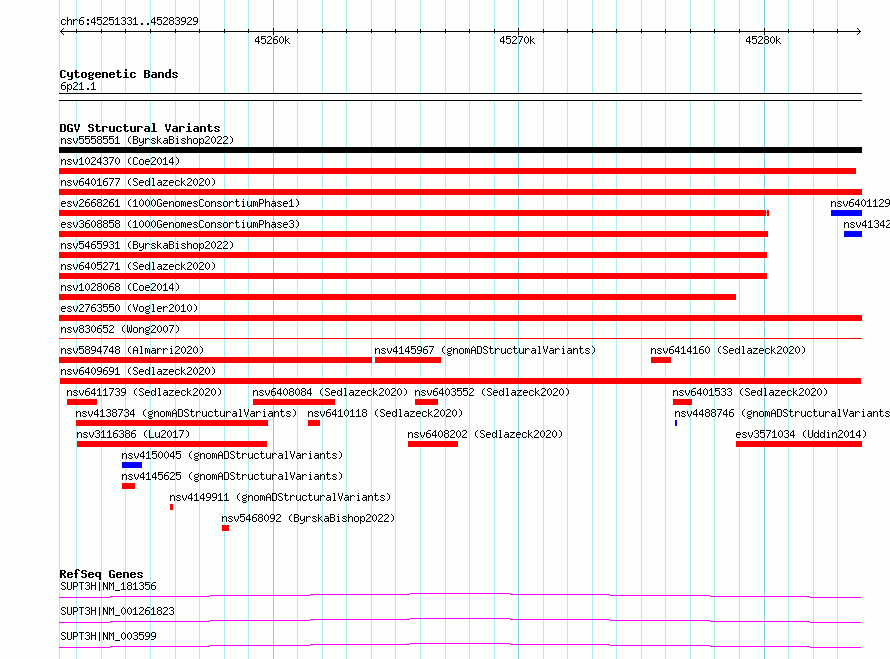
Task: Open nsv830652 (Wong2007) variant label
Action: tap(120, 329)
